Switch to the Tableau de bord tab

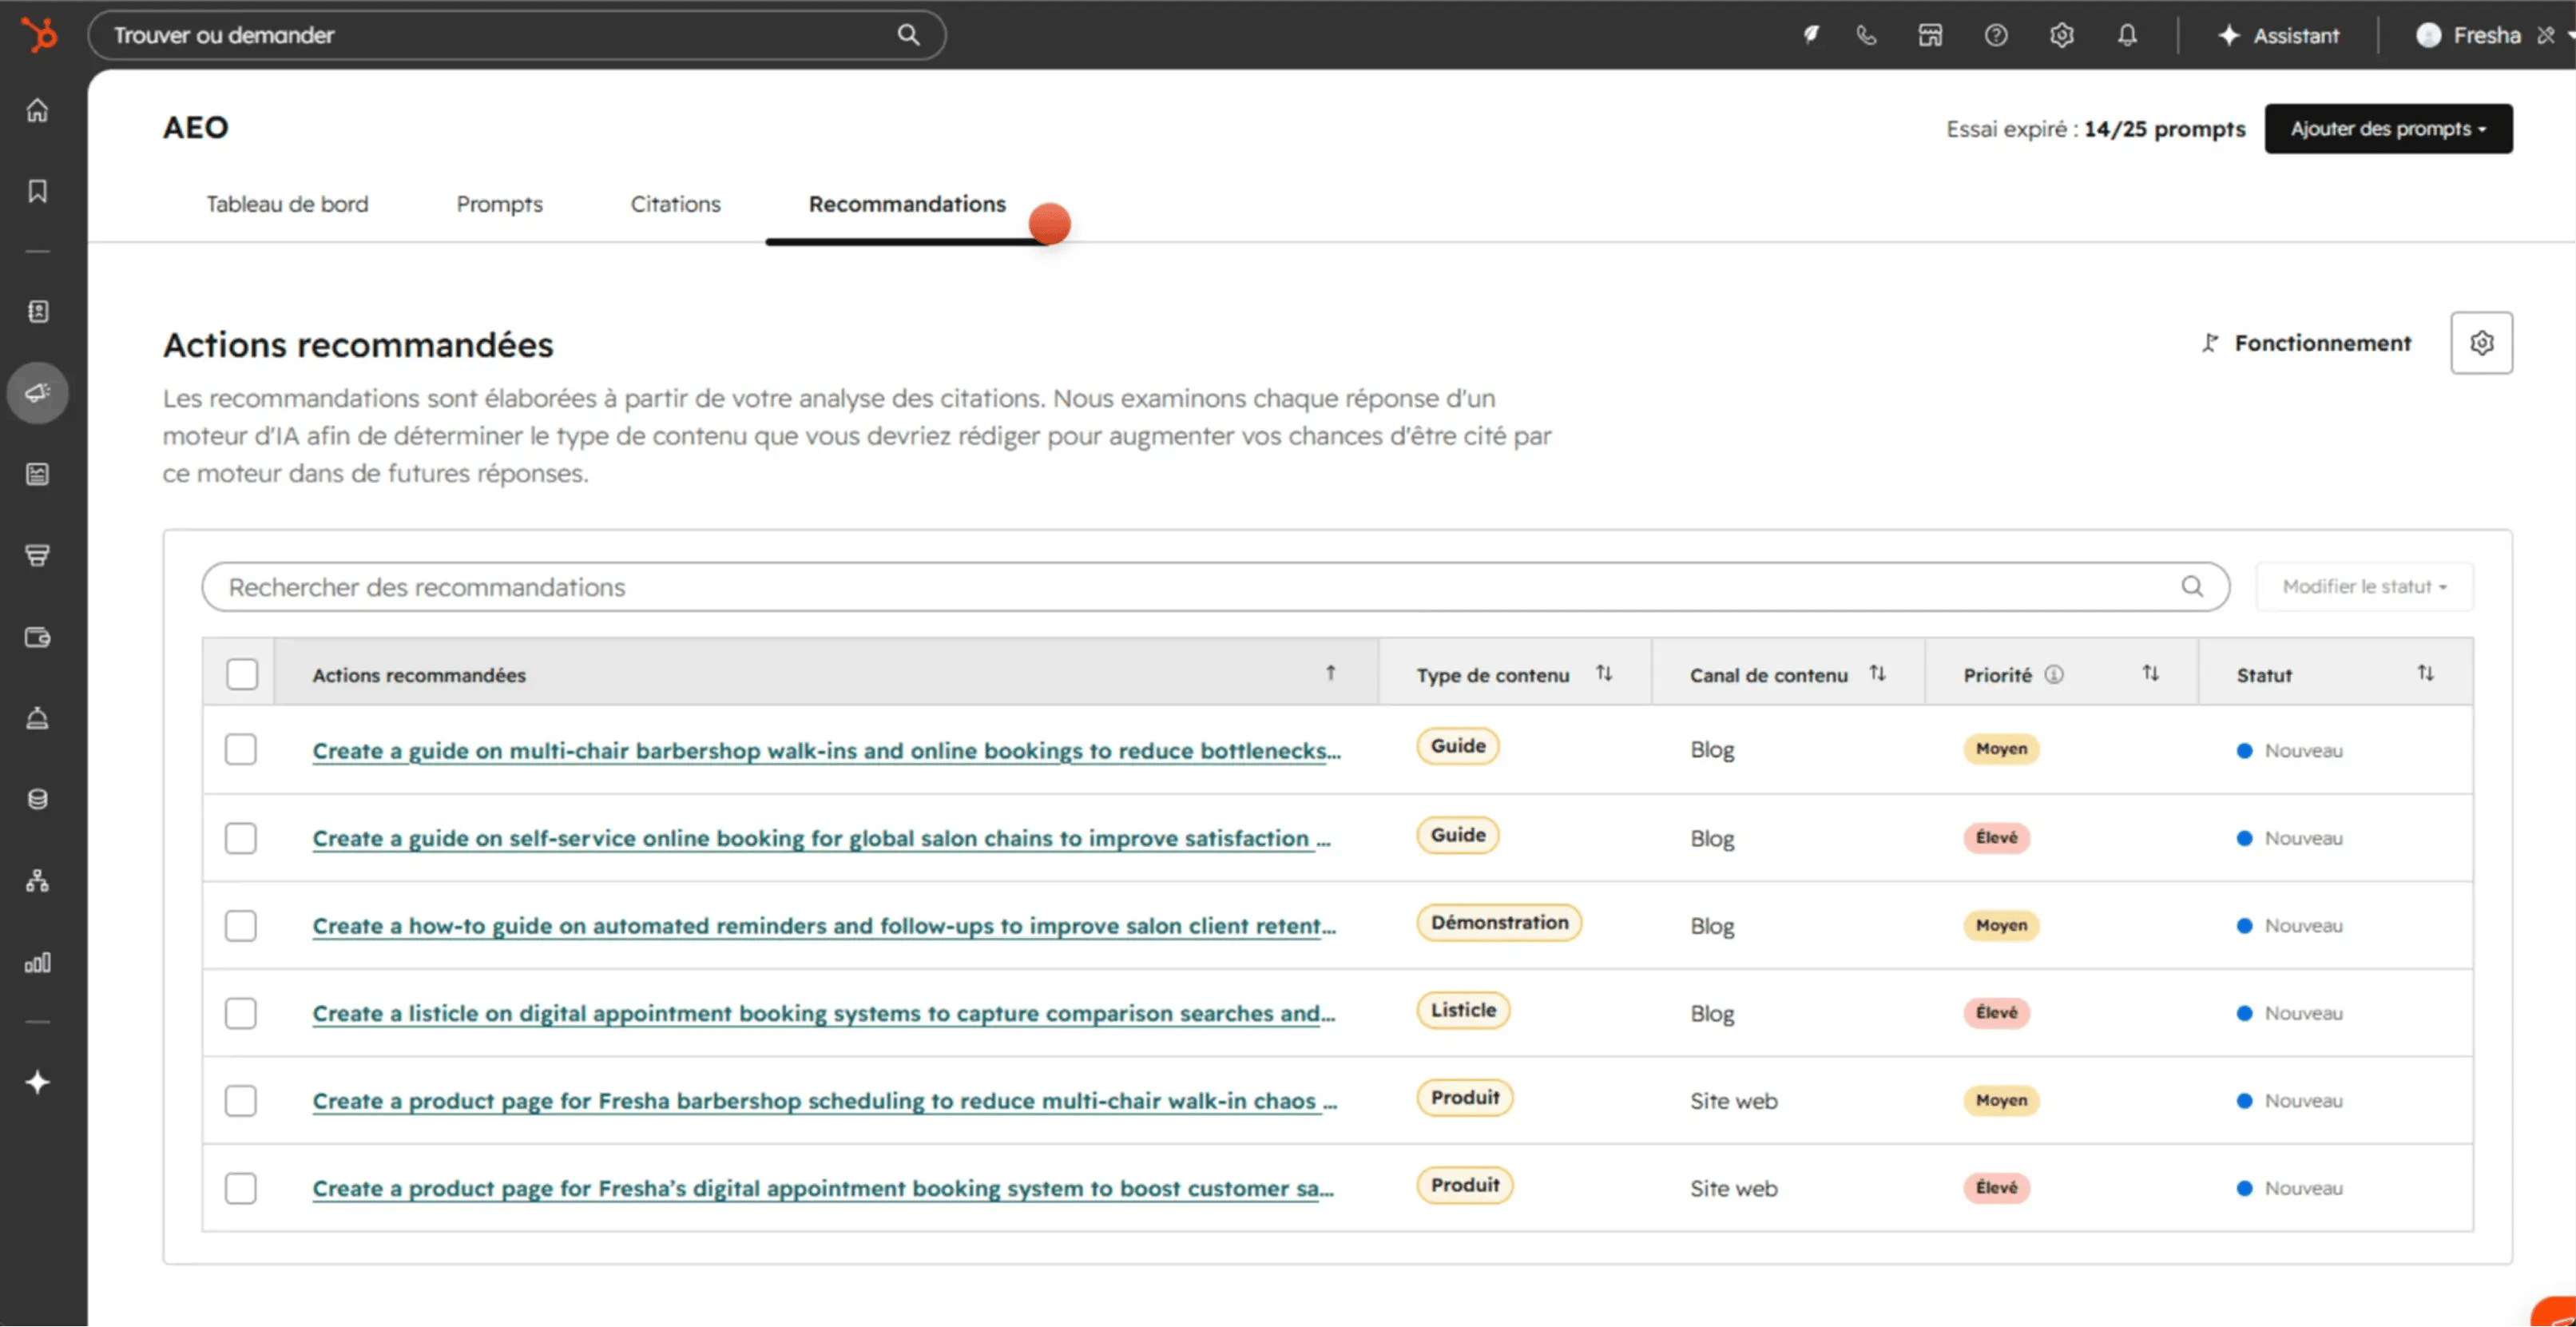pos(287,204)
